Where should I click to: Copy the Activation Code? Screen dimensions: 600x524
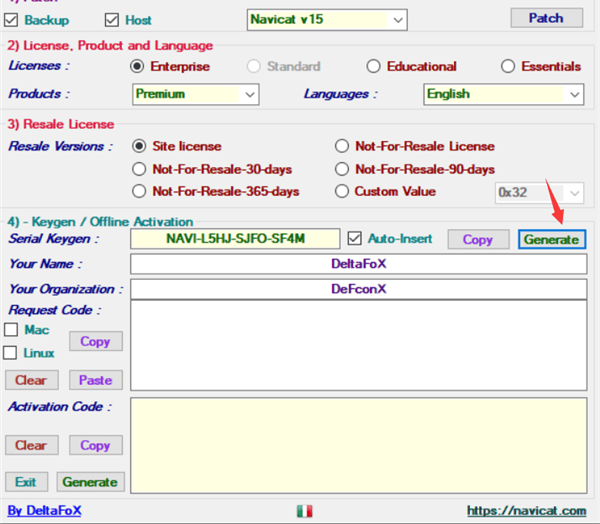pyautogui.click(x=96, y=445)
